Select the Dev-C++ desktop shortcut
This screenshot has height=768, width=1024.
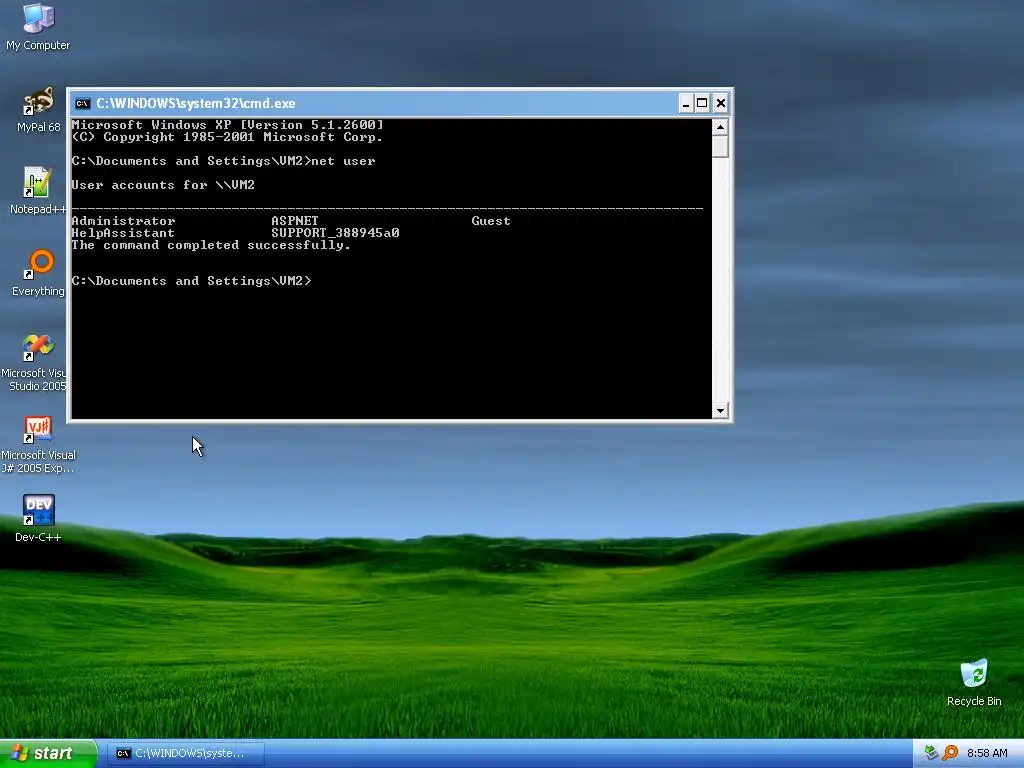[38, 519]
